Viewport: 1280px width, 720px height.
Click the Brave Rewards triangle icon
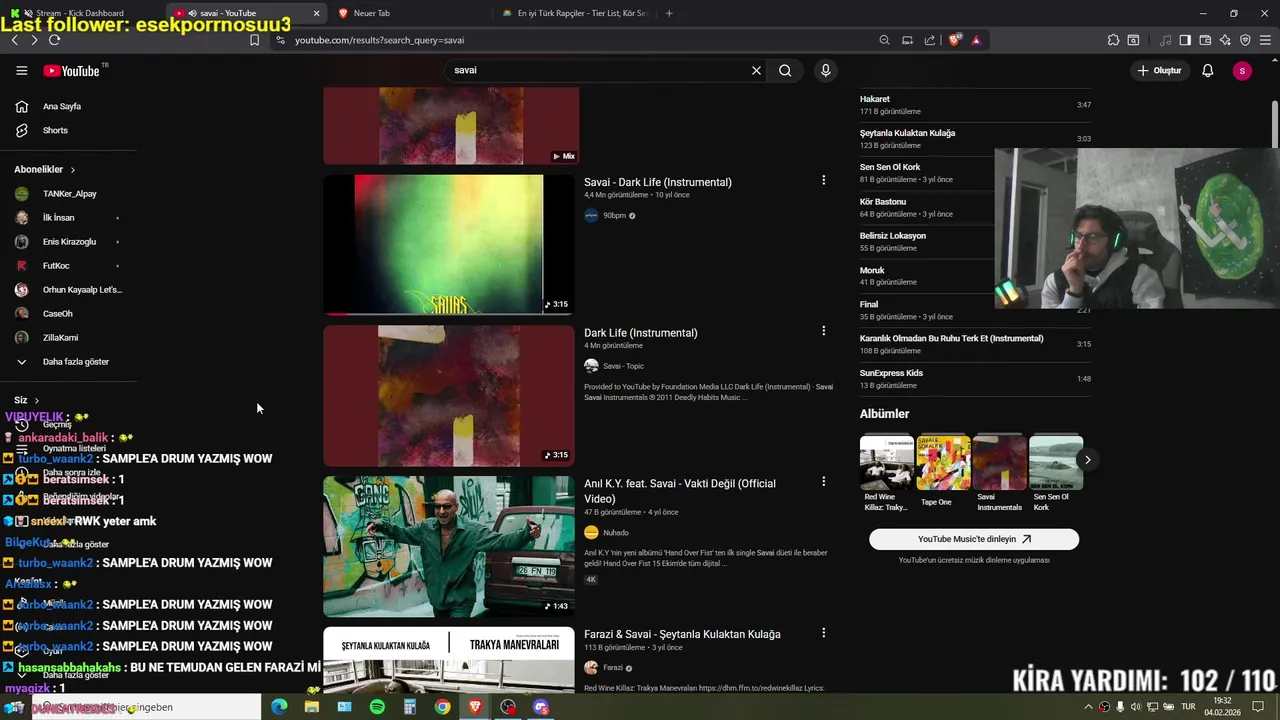(x=976, y=40)
